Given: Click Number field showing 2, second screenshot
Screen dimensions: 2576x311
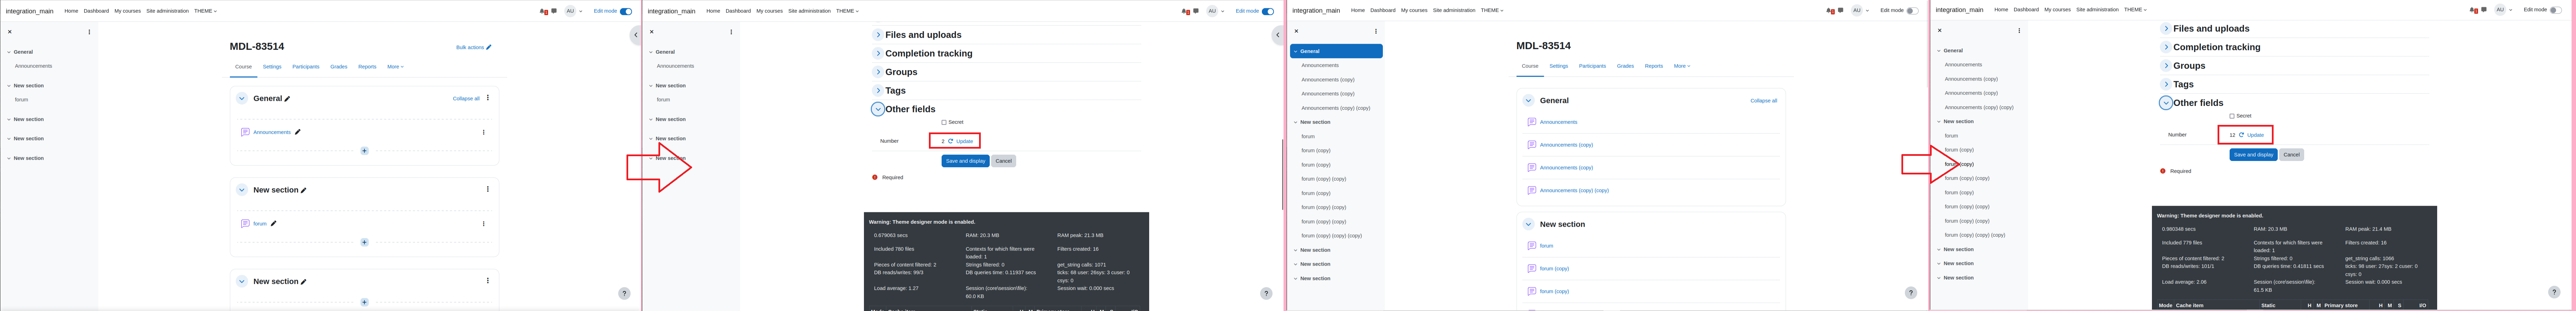Looking at the screenshot, I should click(943, 141).
